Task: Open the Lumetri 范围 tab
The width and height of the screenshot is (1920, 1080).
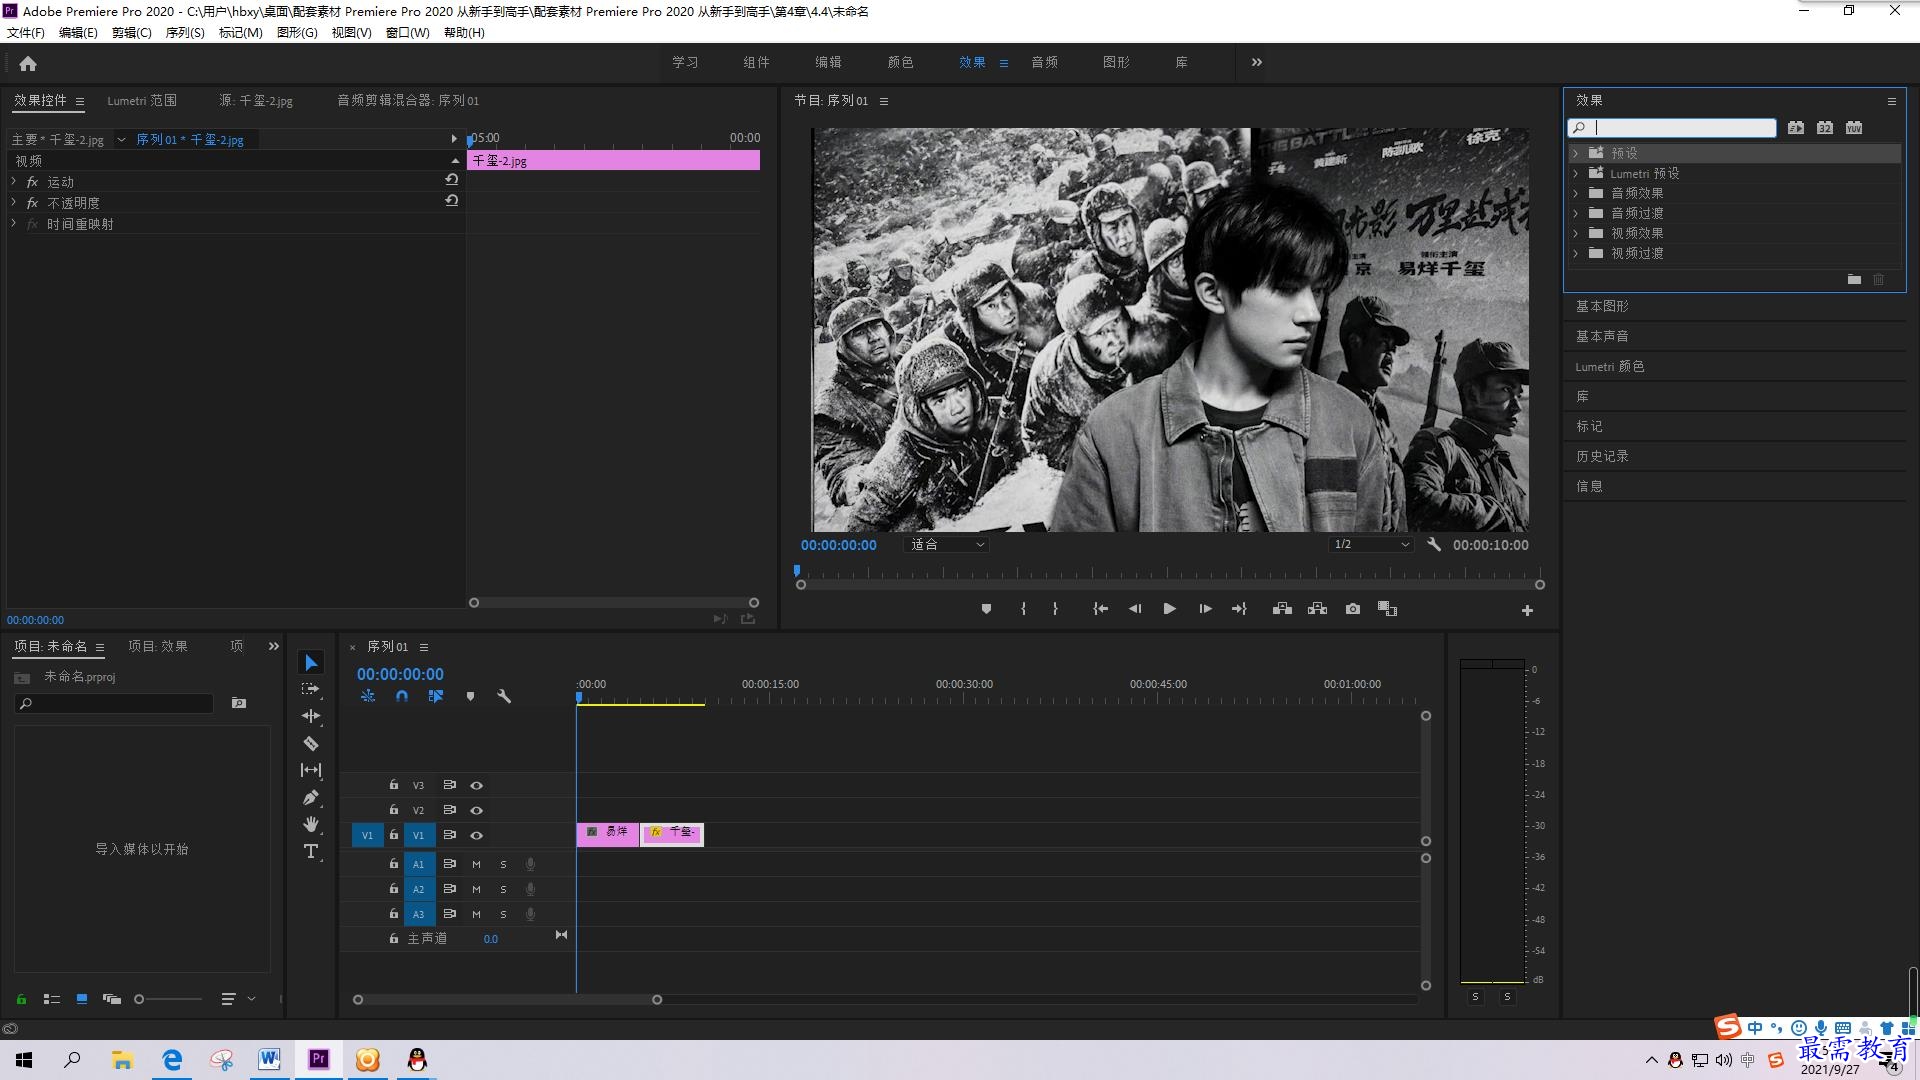Action: coord(142,100)
